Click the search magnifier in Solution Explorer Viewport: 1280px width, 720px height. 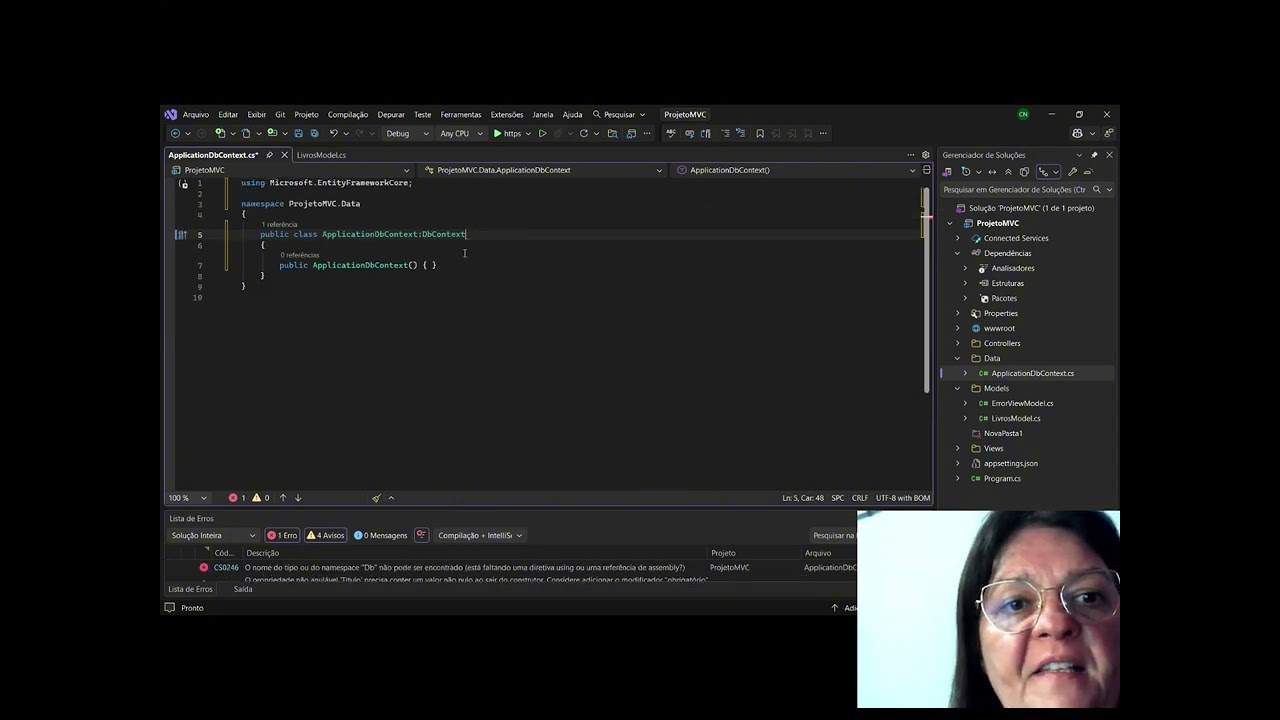pos(1097,189)
